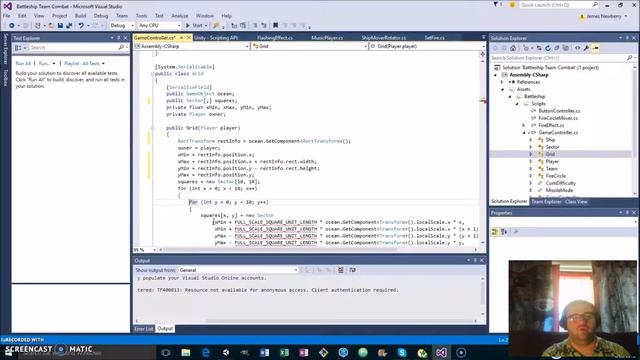Switch to Unity - Scripting API tab

216,38
